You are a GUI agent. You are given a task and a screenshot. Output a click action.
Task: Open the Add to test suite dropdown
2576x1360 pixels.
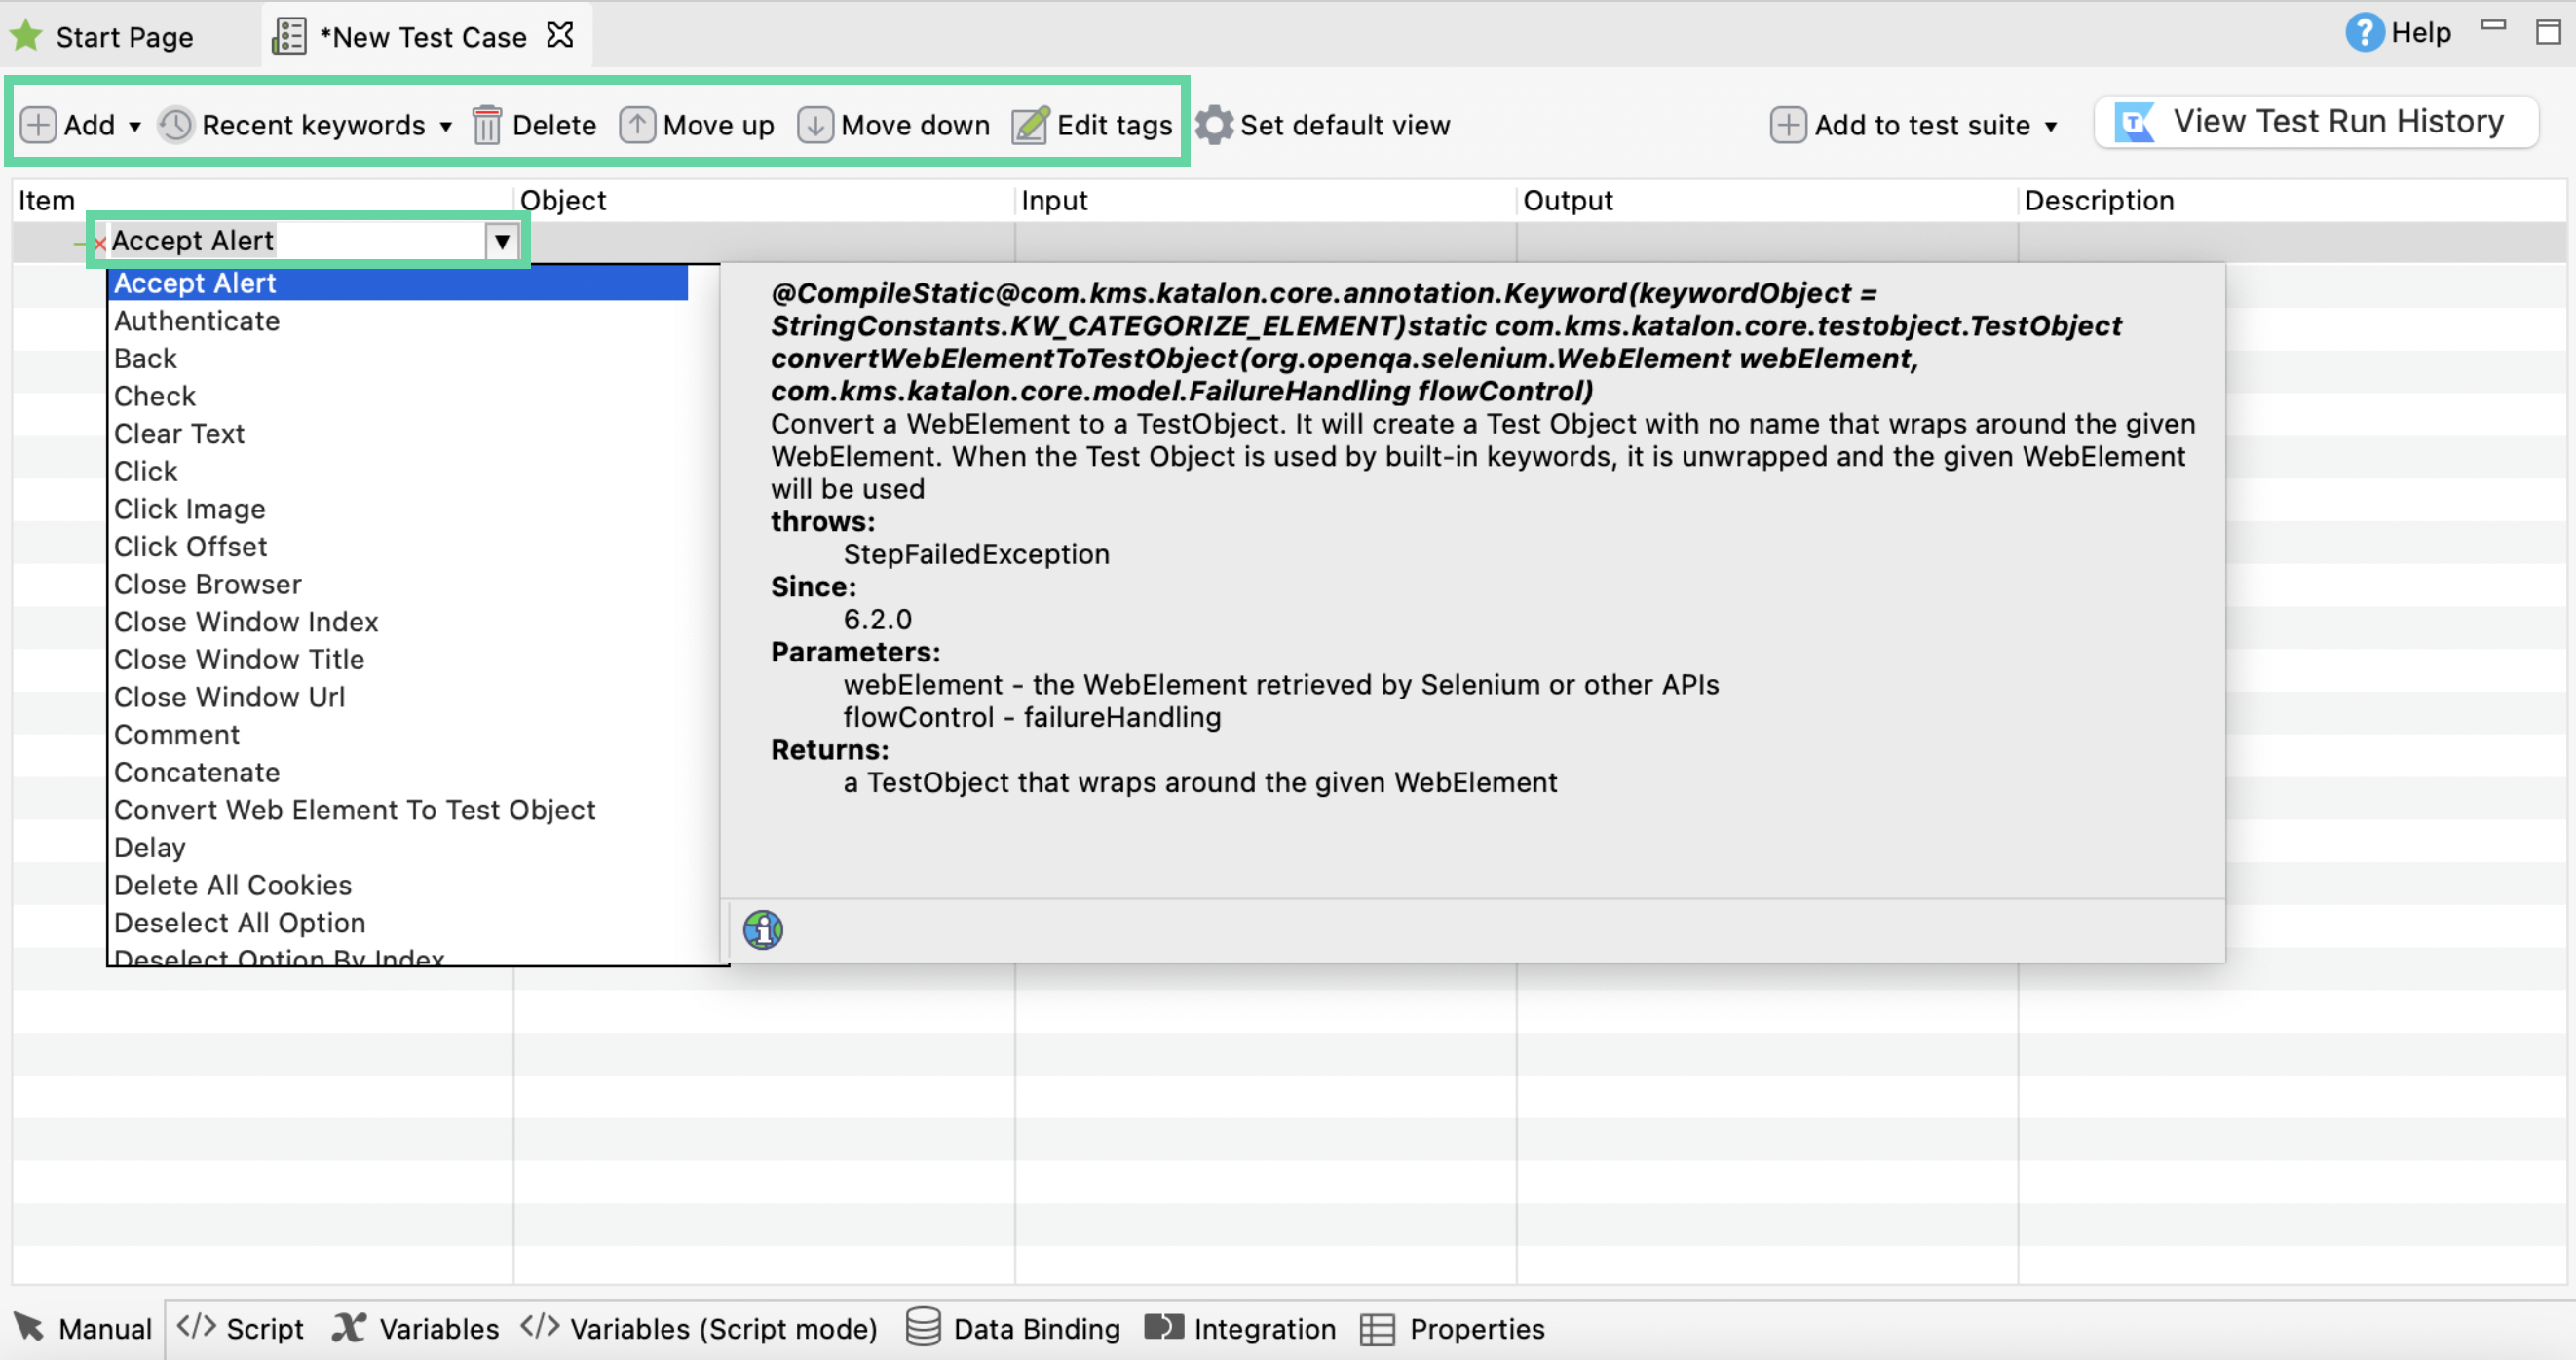(x=2053, y=123)
